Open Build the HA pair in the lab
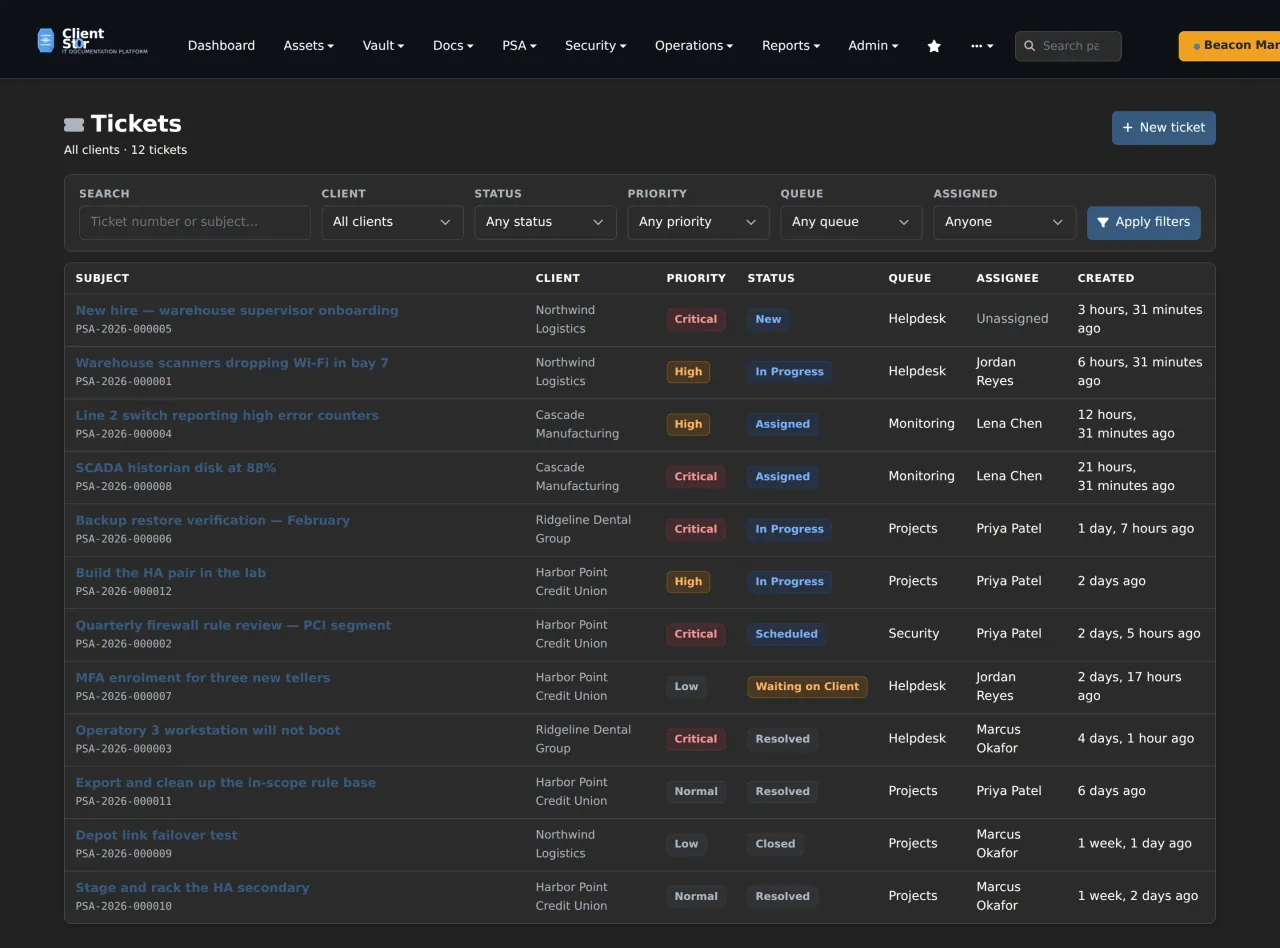The width and height of the screenshot is (1280, 948). [x=171, y=573]
